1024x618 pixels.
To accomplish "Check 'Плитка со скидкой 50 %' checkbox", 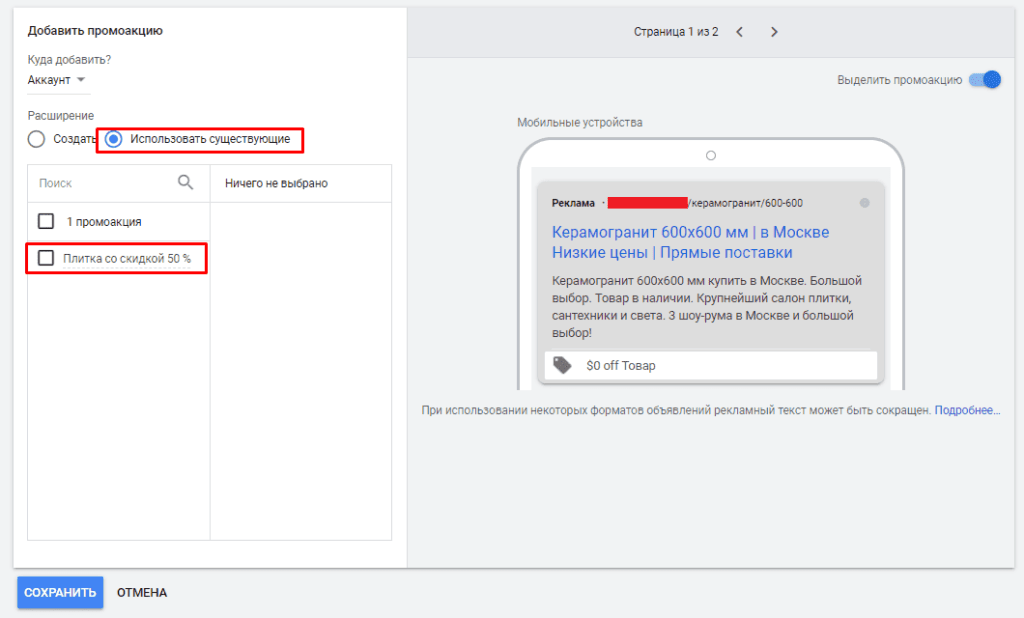I will click(x=46, y=258).
